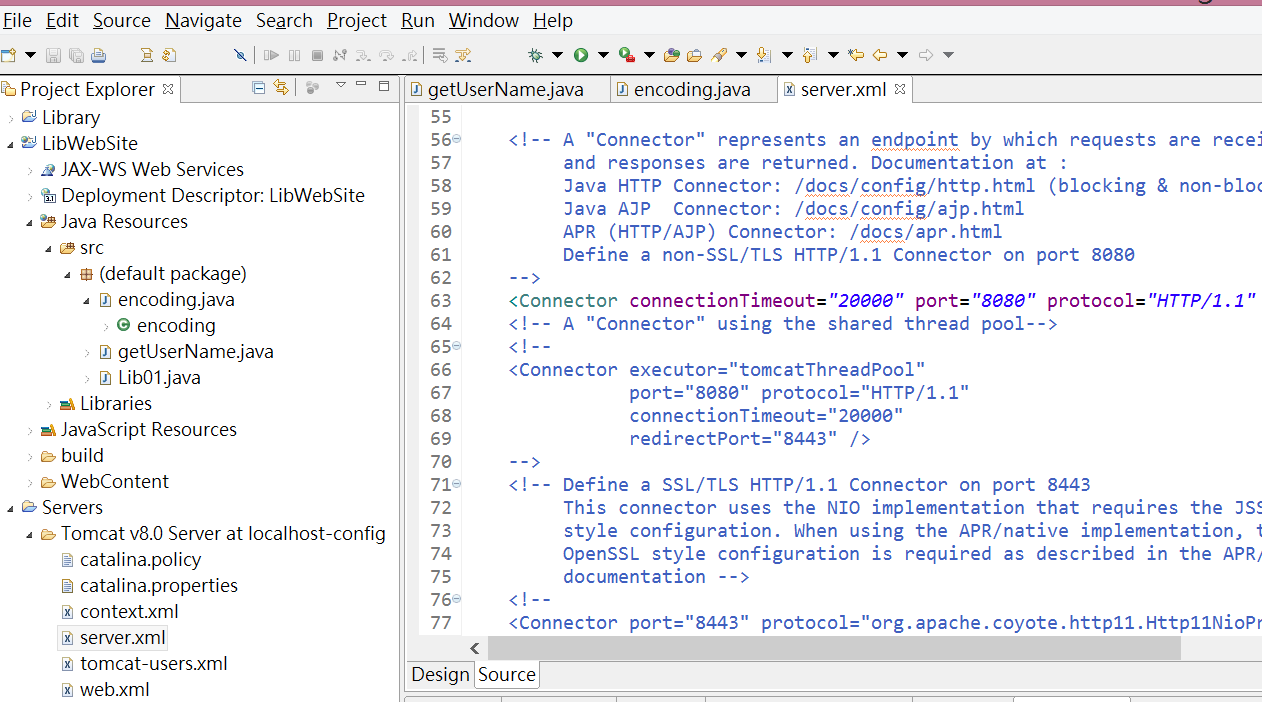Activate the Search toolbar icon
1262x702 pixels.
tap(719, 55)
